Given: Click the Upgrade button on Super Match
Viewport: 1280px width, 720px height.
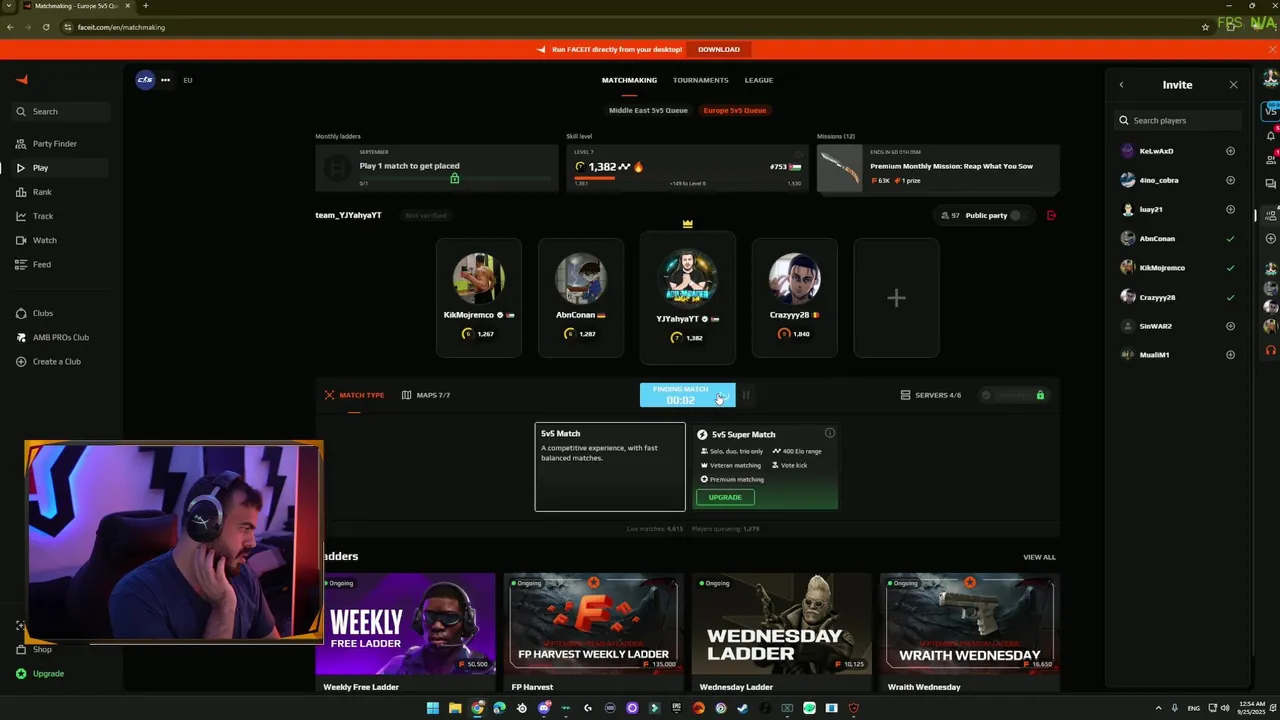Looking at the screenshot, I should (x=725, y=497).
